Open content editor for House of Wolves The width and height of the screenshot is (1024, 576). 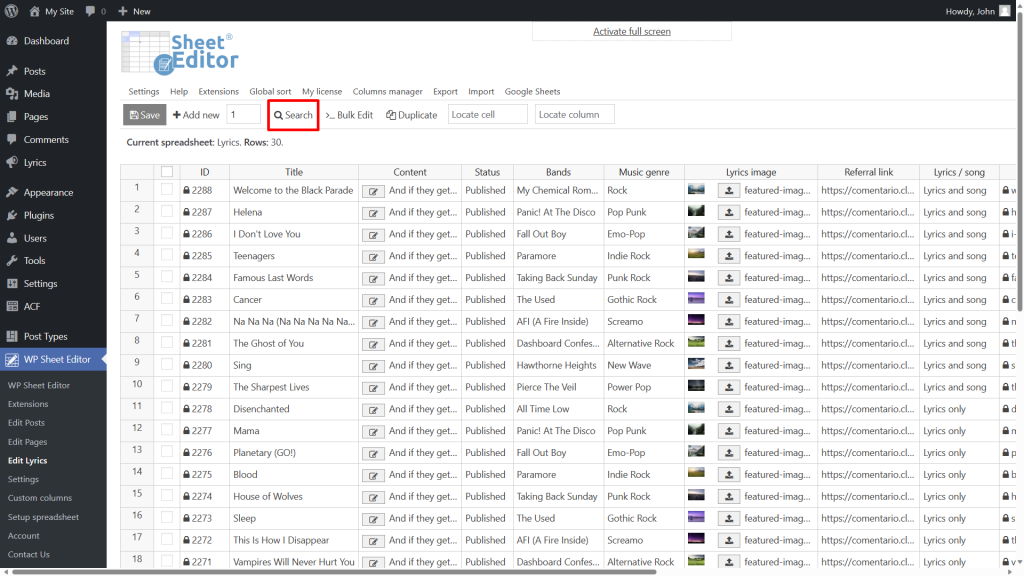373,498
